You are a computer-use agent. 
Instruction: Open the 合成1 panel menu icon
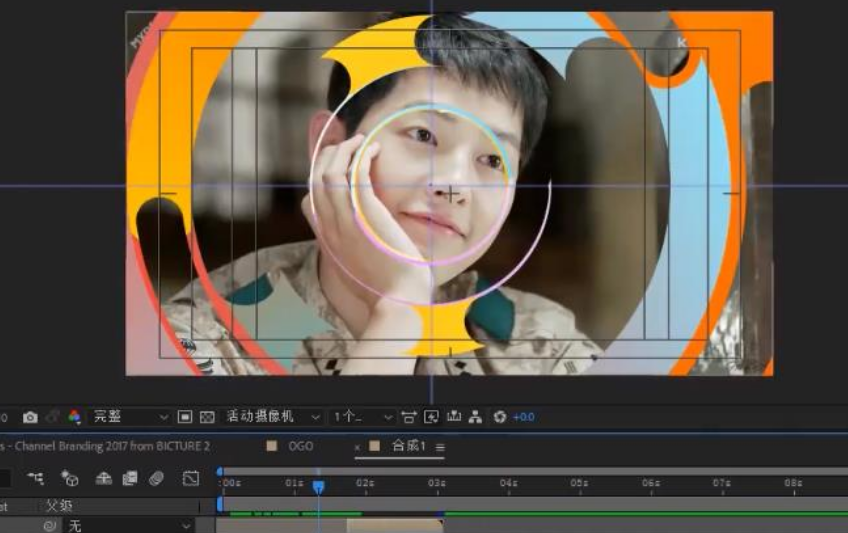[440, 447]
